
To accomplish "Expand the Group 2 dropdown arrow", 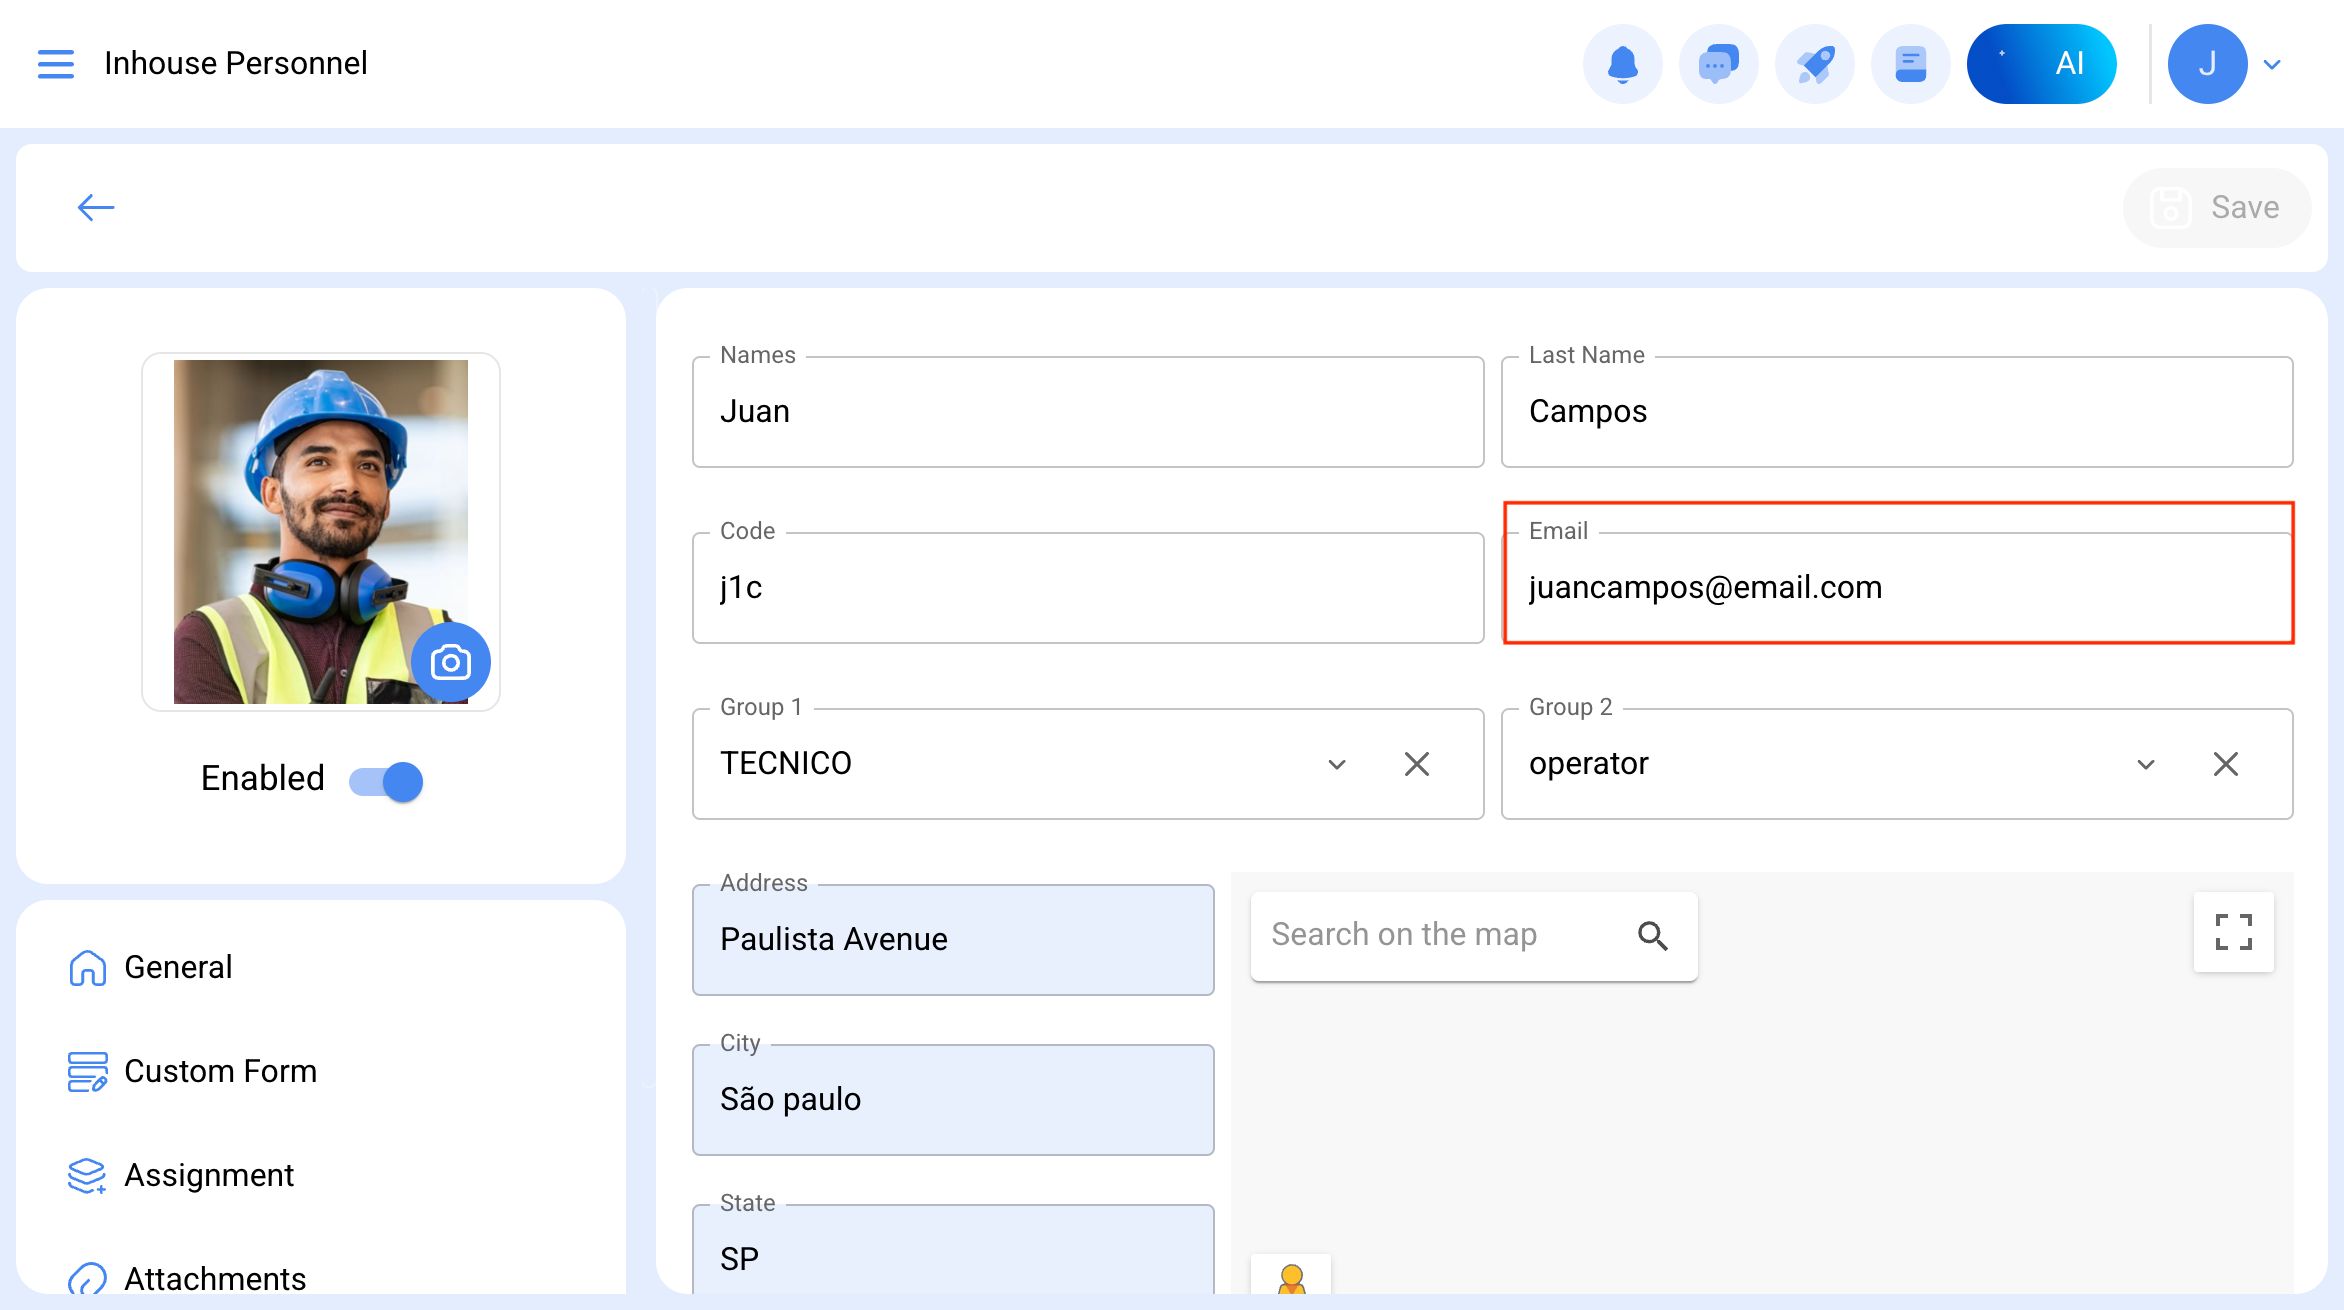I will [x=2146, y=764].
